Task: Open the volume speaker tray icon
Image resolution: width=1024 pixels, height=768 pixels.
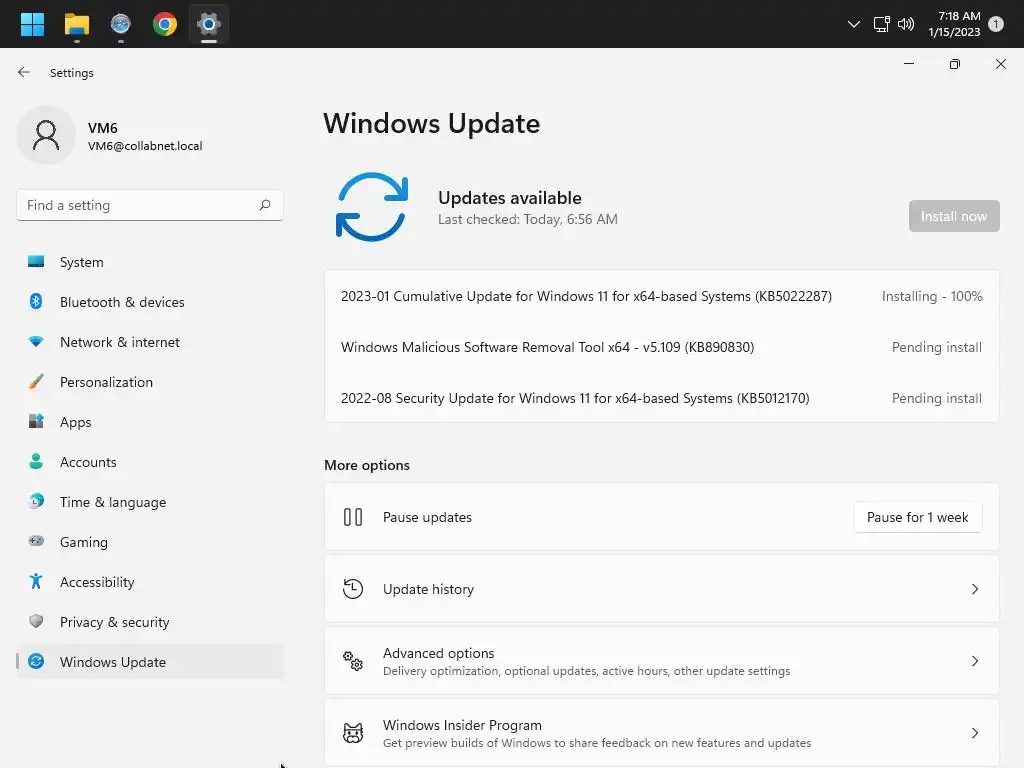Action: [906, 24]
